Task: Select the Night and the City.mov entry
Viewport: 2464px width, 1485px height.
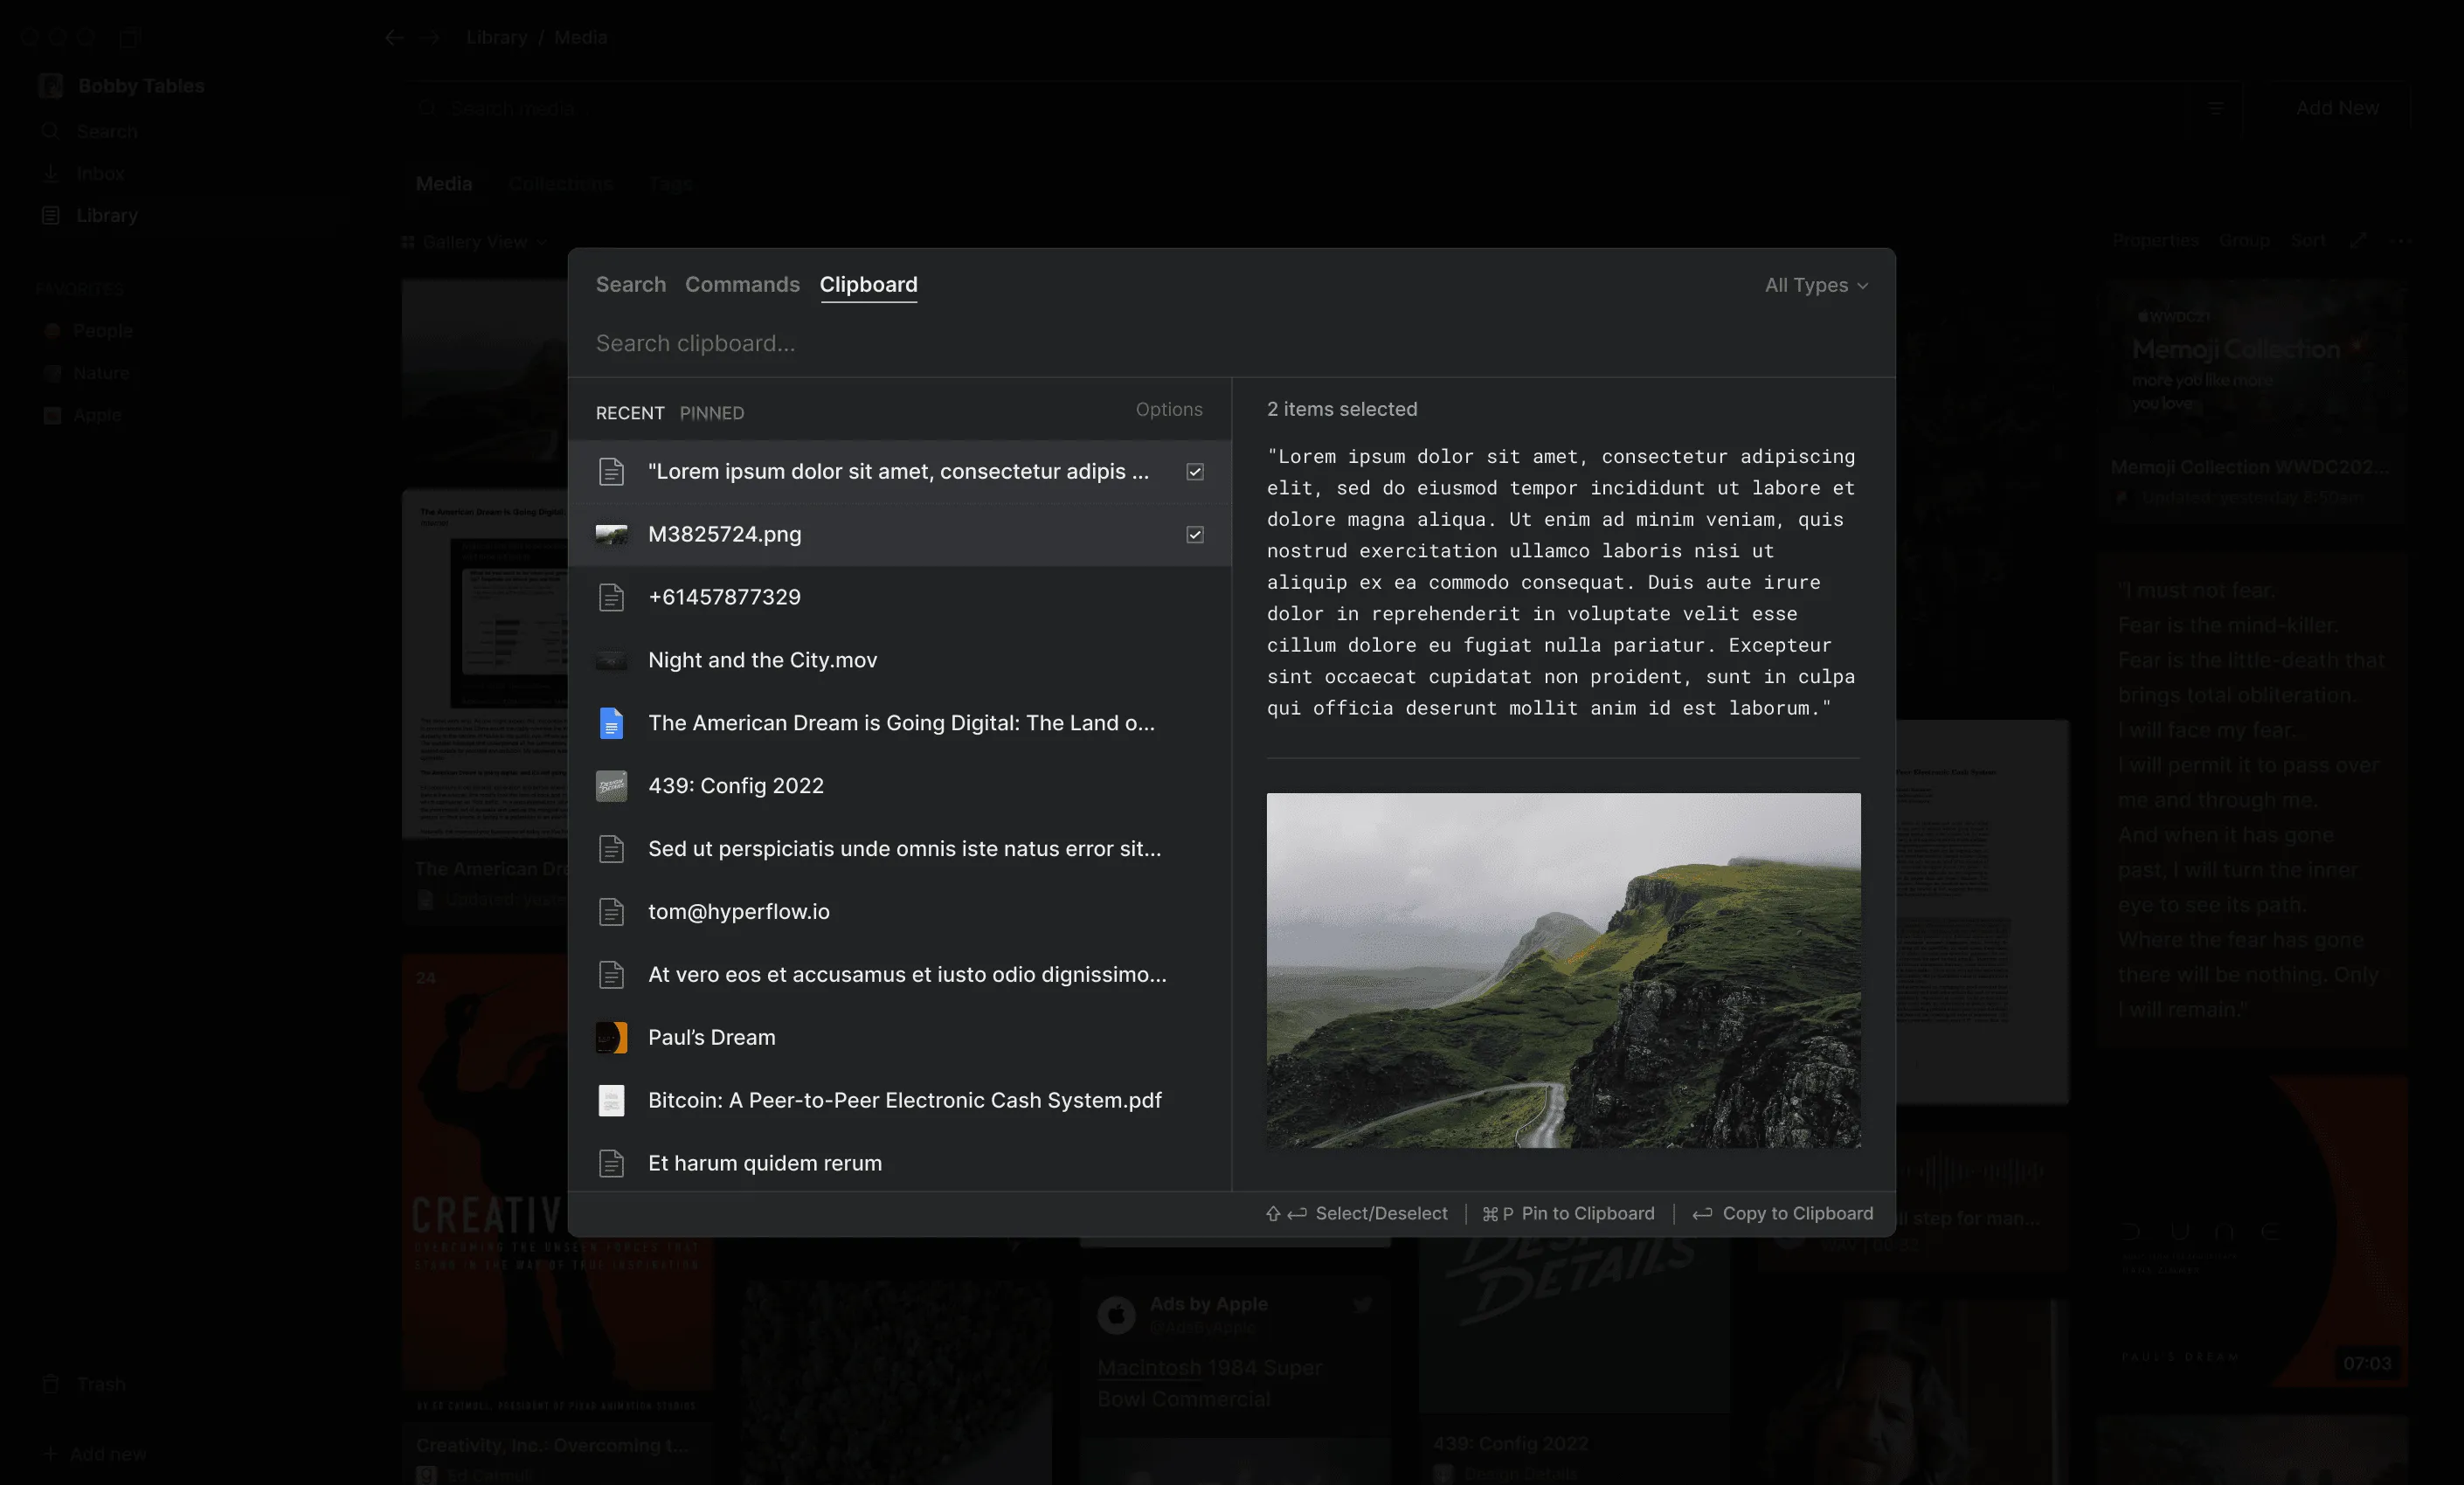Action: click(900, 661)
